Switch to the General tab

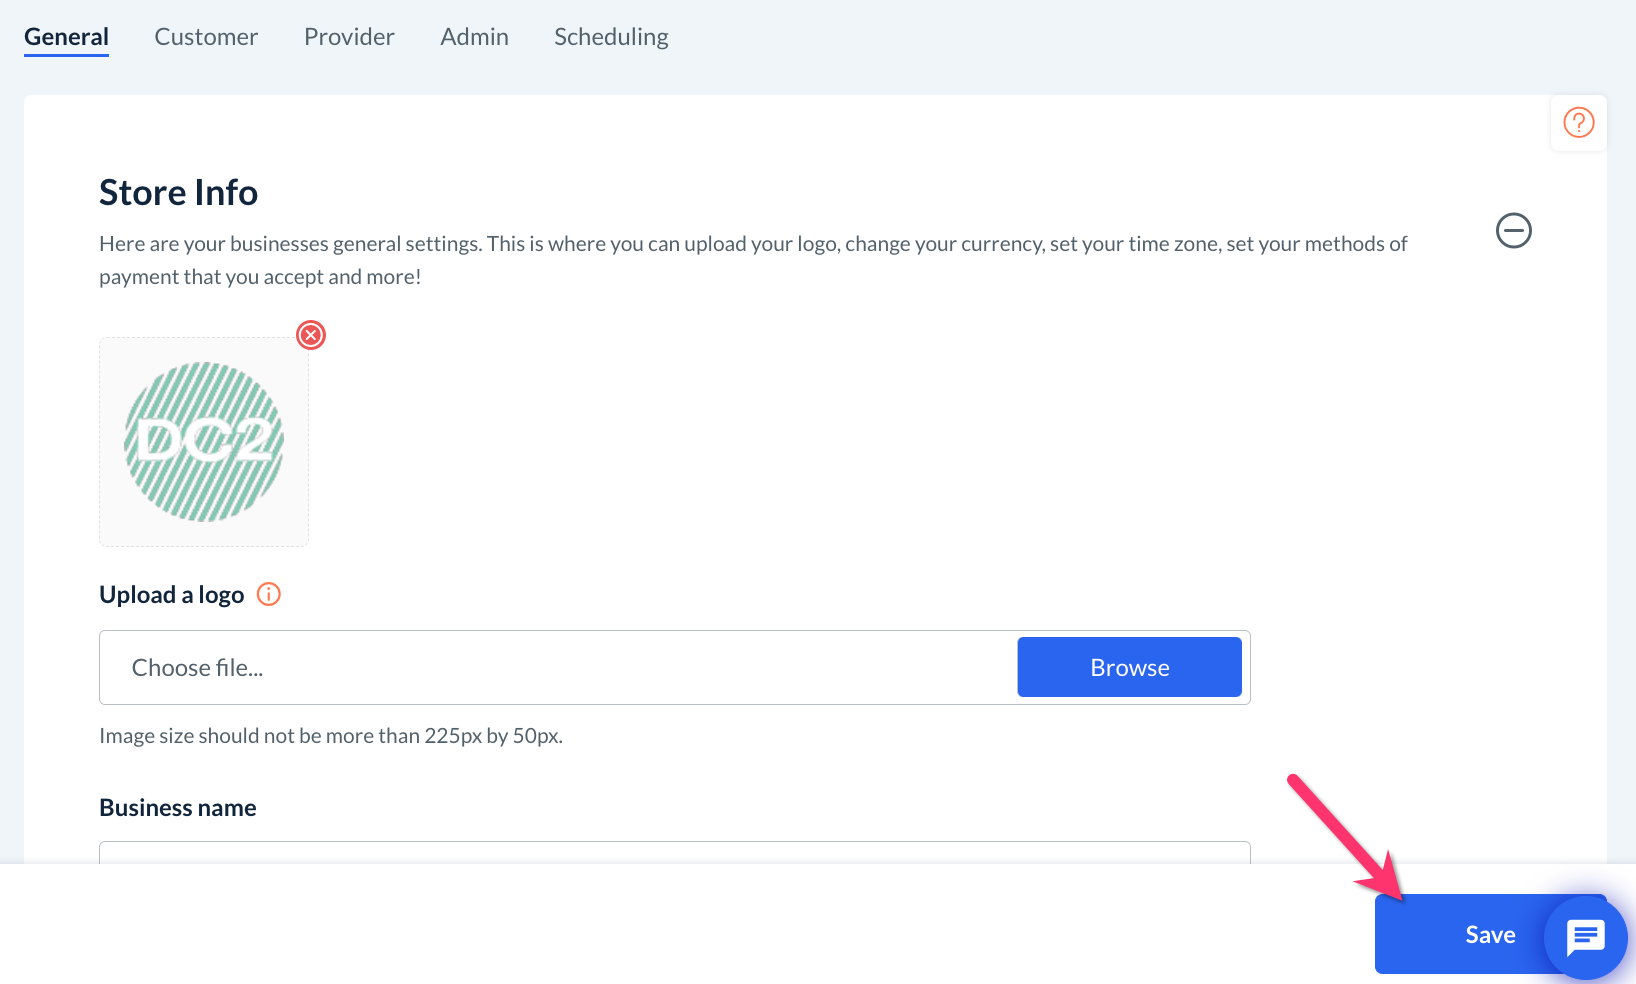pyautogui.click(x=66, y=37)
